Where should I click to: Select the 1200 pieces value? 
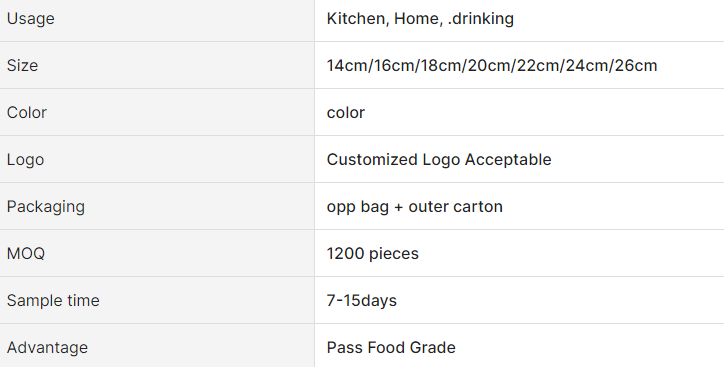373,253
